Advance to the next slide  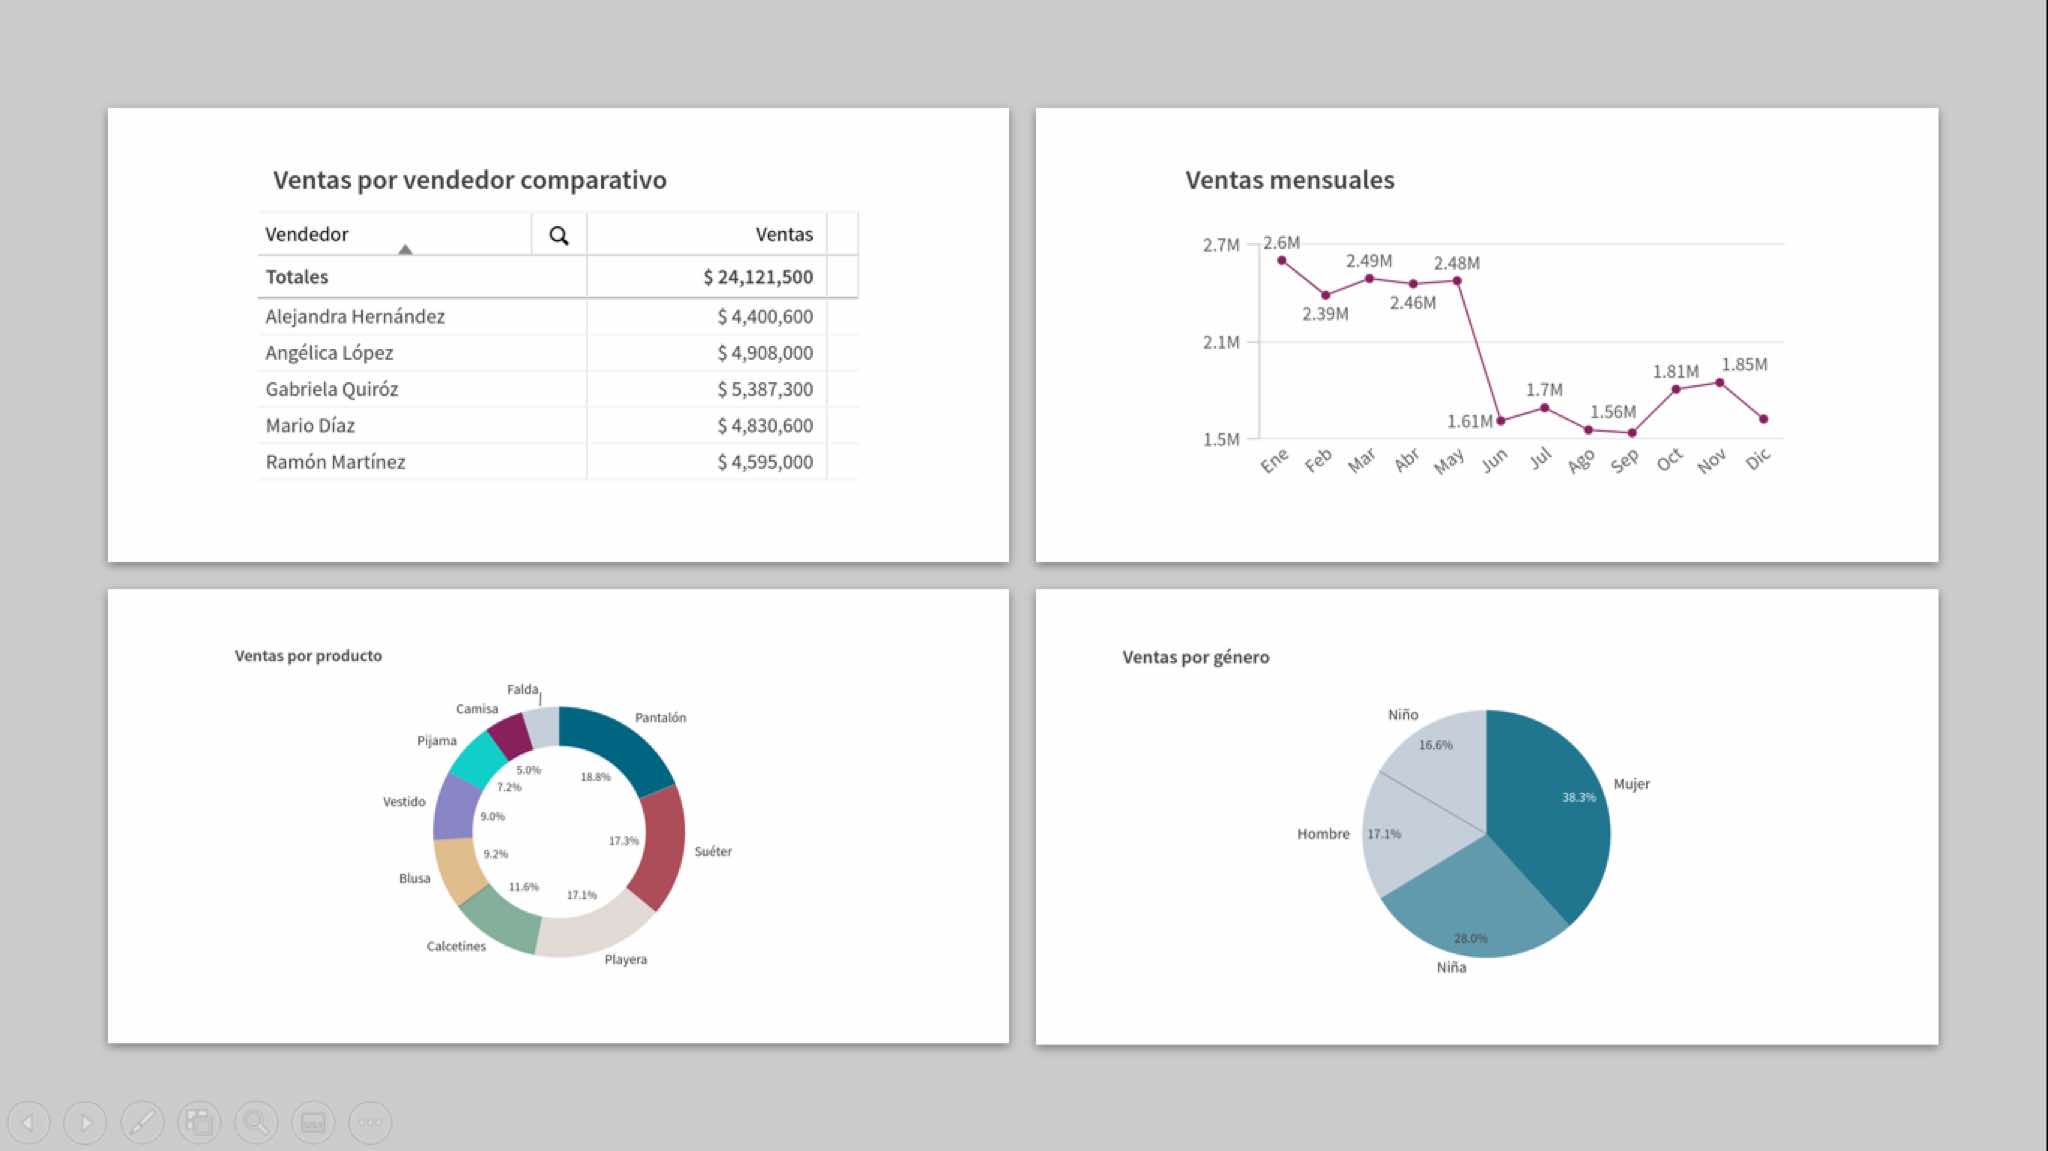[86, 1123]
